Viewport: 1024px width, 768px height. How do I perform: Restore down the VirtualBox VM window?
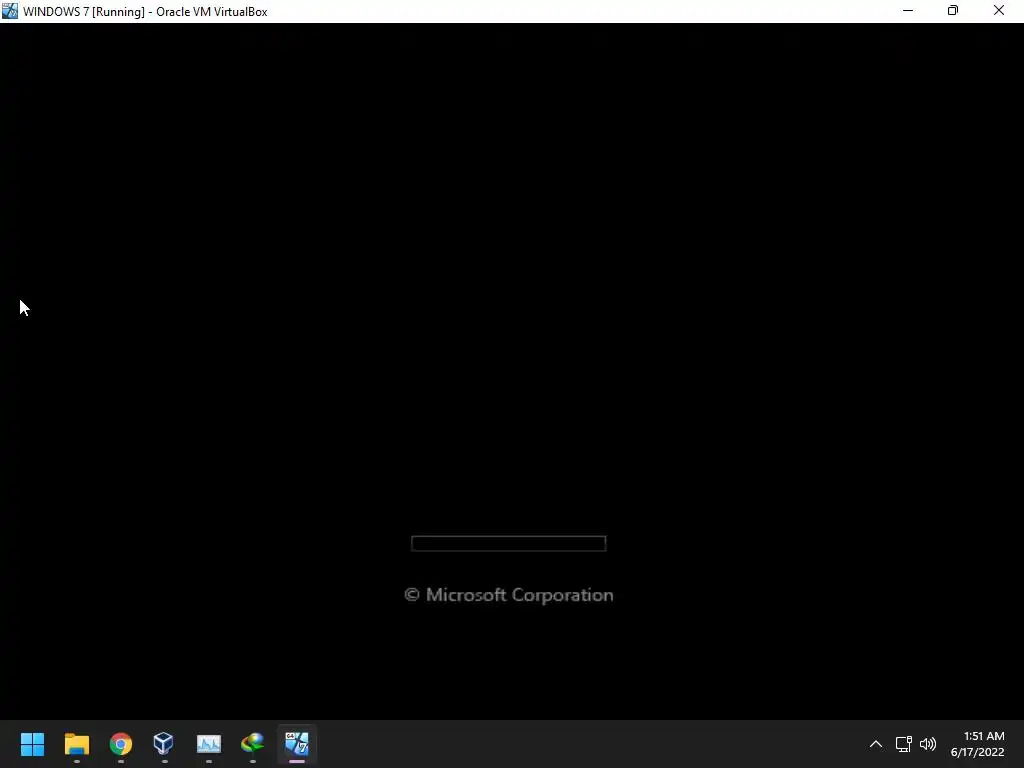pyautogui.click(x=953, y=11)
